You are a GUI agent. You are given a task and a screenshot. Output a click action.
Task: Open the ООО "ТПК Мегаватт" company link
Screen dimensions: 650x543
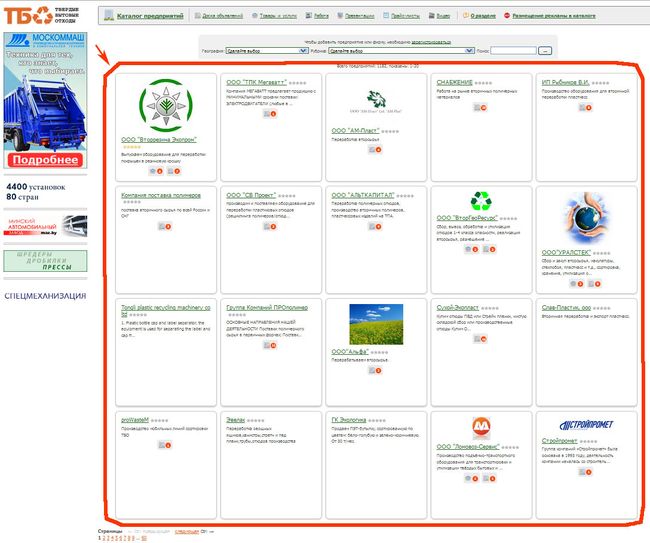pos(256,82)
